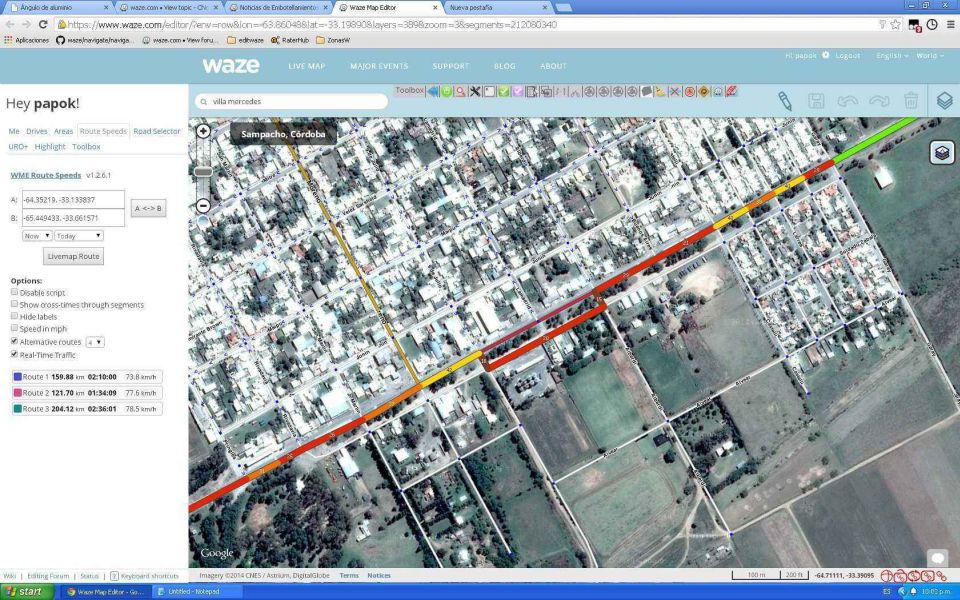Click the rightmost red chain-link status icon
This screenshot has height=600, width=960.
[942, 576]
